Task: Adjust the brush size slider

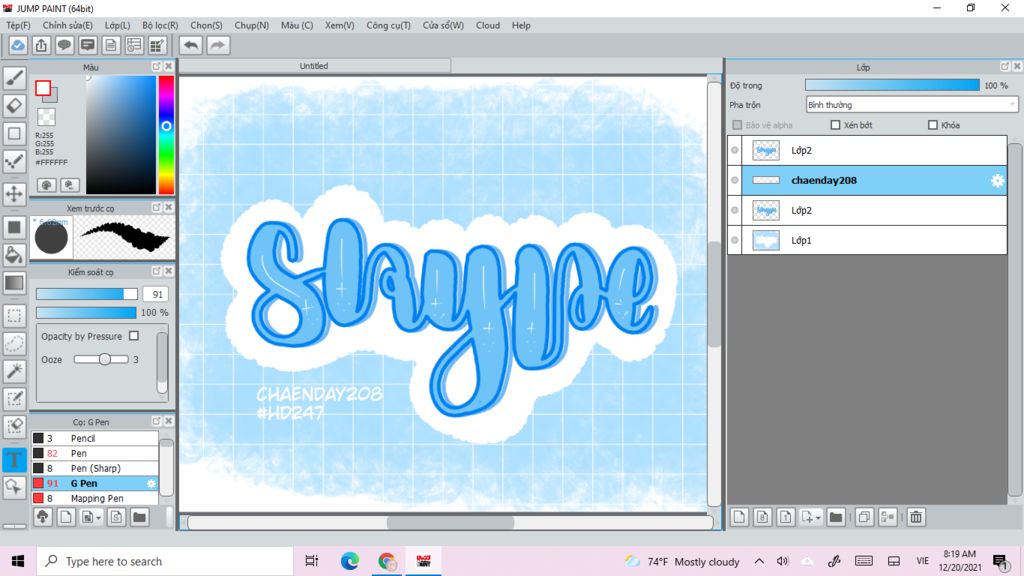Action: pos(87,295)
